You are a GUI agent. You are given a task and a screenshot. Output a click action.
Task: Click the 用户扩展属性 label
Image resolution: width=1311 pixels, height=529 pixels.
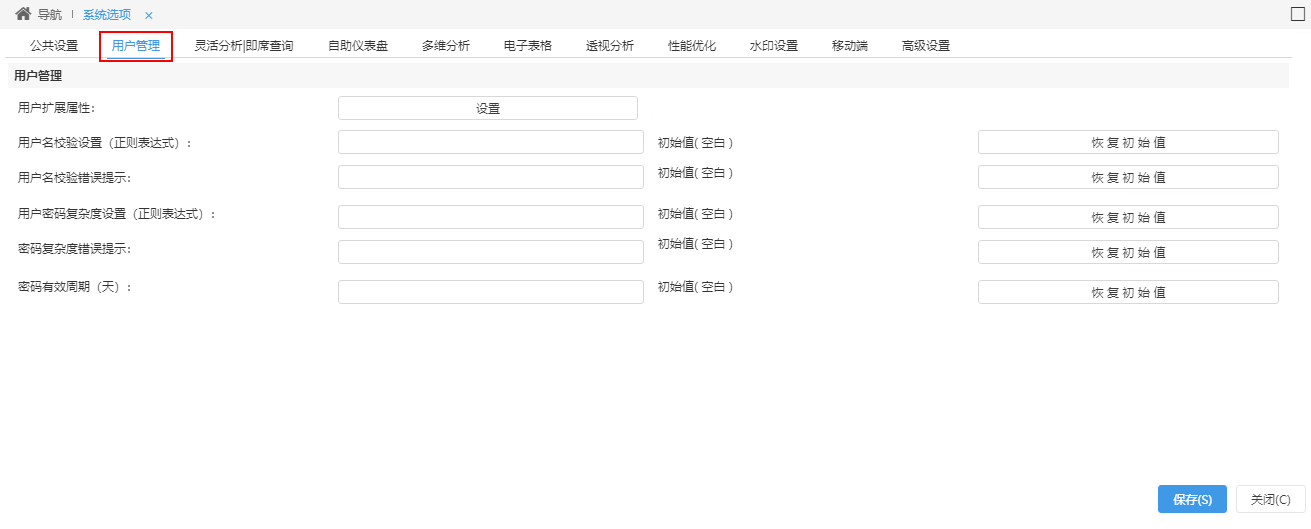pyautogui.click(x=57, y=107)
